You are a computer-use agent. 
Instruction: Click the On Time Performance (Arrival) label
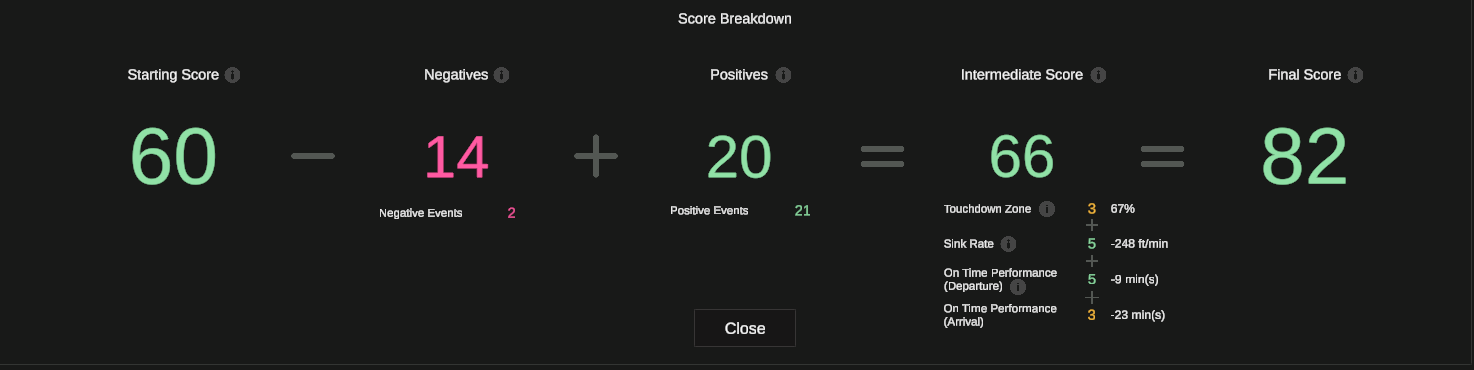(1000, 315)
